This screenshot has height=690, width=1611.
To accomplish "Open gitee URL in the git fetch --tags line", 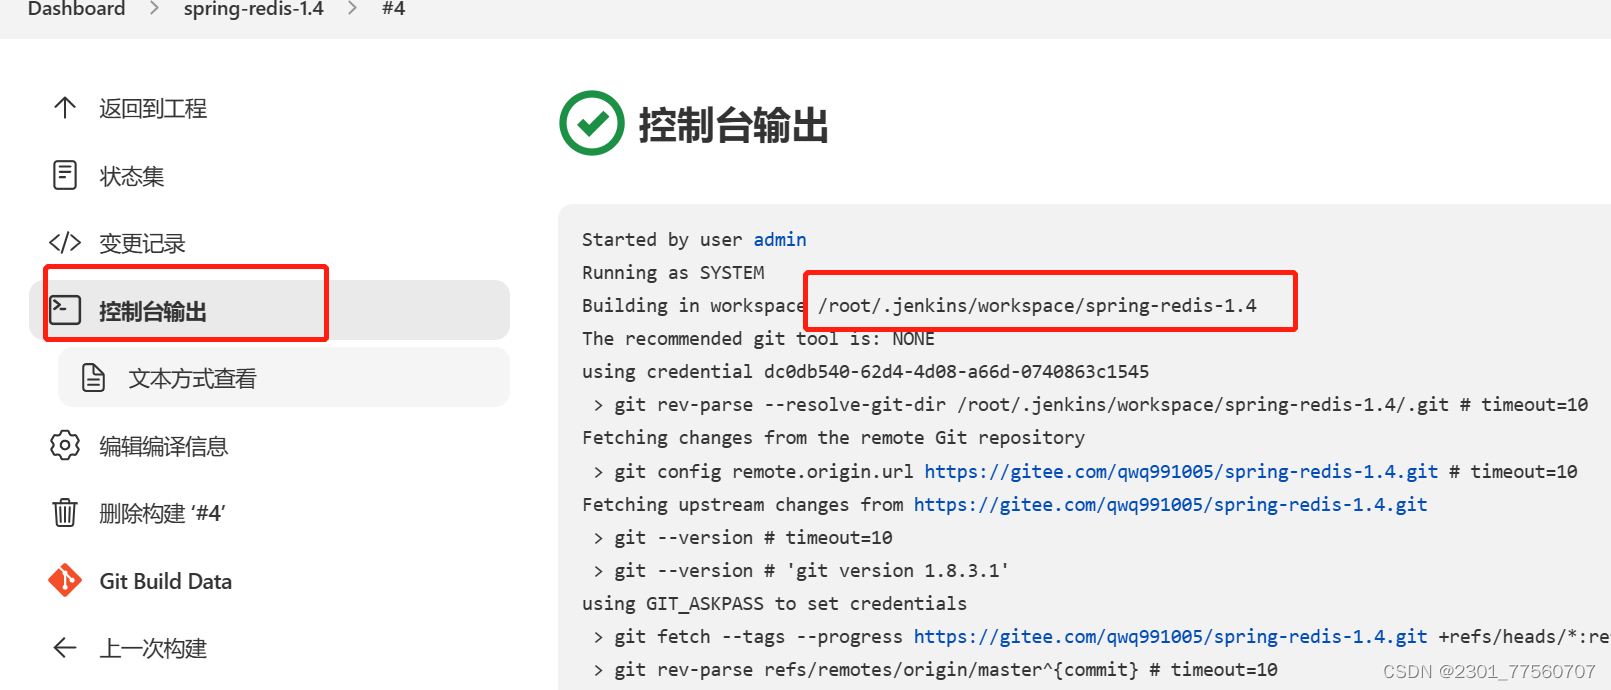I will point(1170,636).
